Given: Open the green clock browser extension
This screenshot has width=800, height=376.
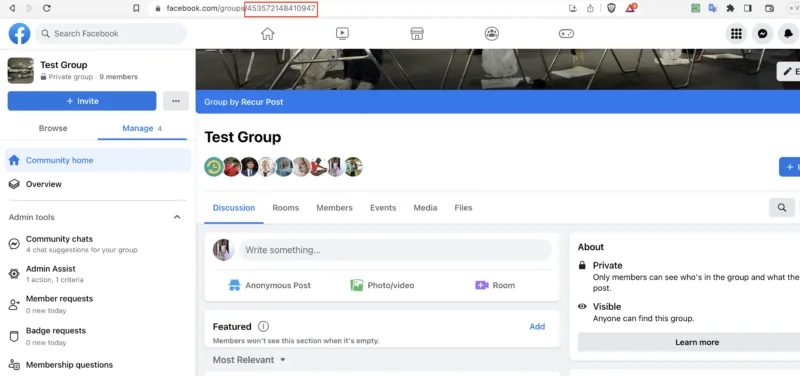Looking at the screenshot, I should click(695, 8).
